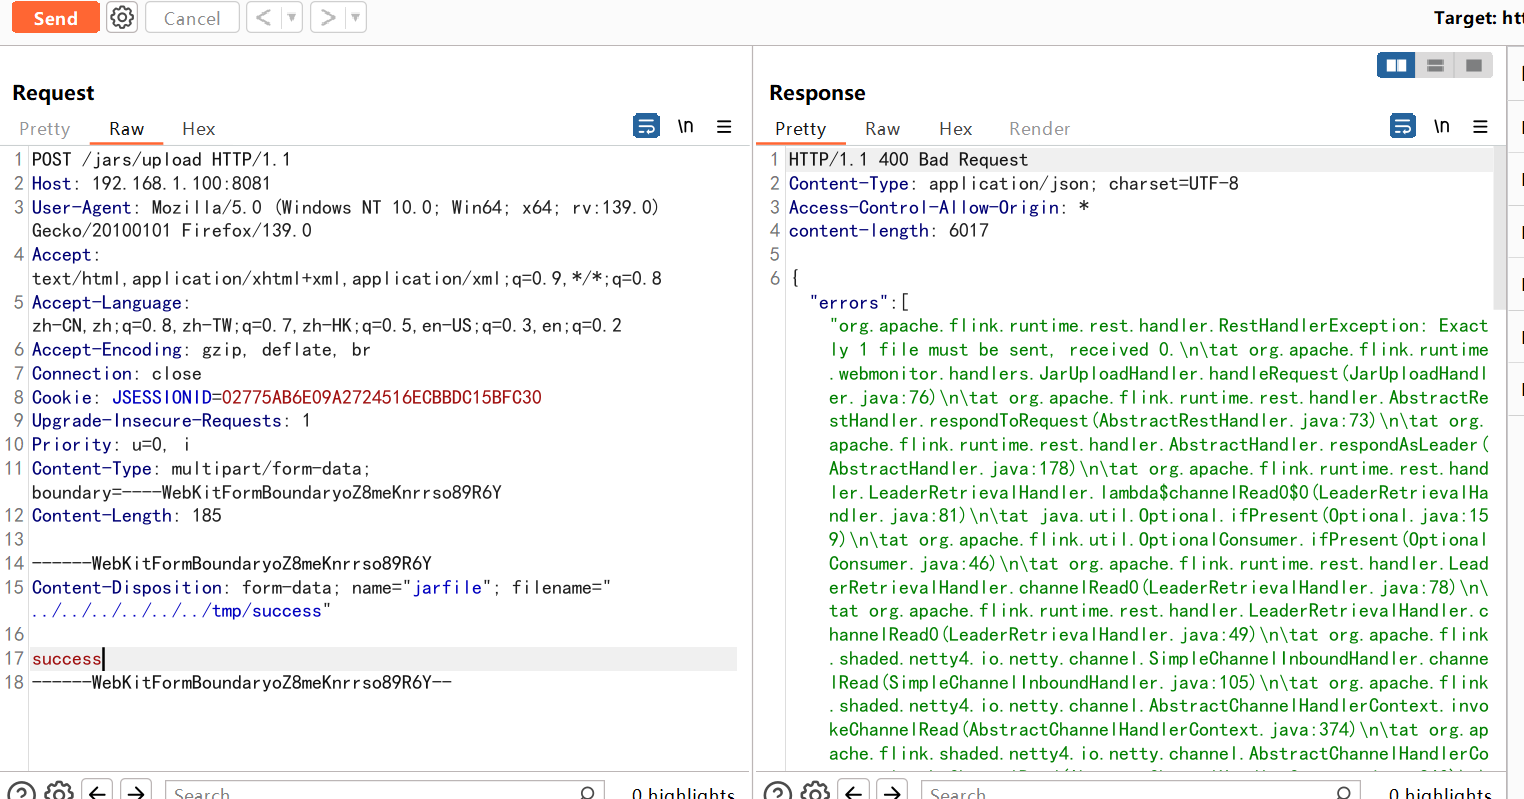Toggle non-printable \n characters in Response panel
The width and height of the screenshot is (1524, 799).
point(1441,126)
